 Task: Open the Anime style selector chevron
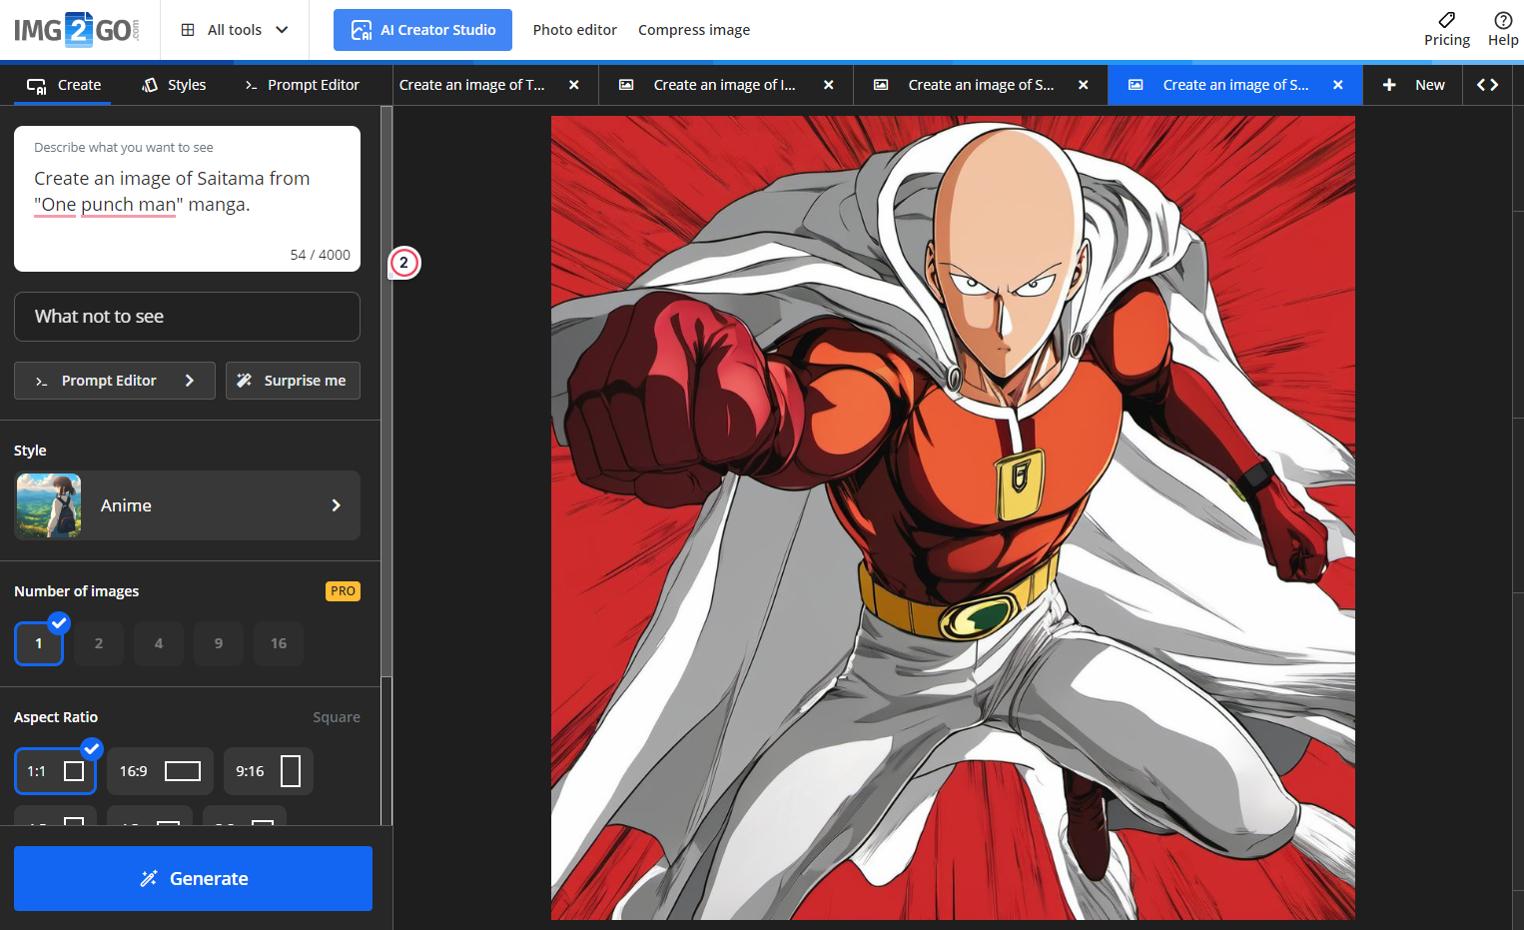tap(336, 505)
